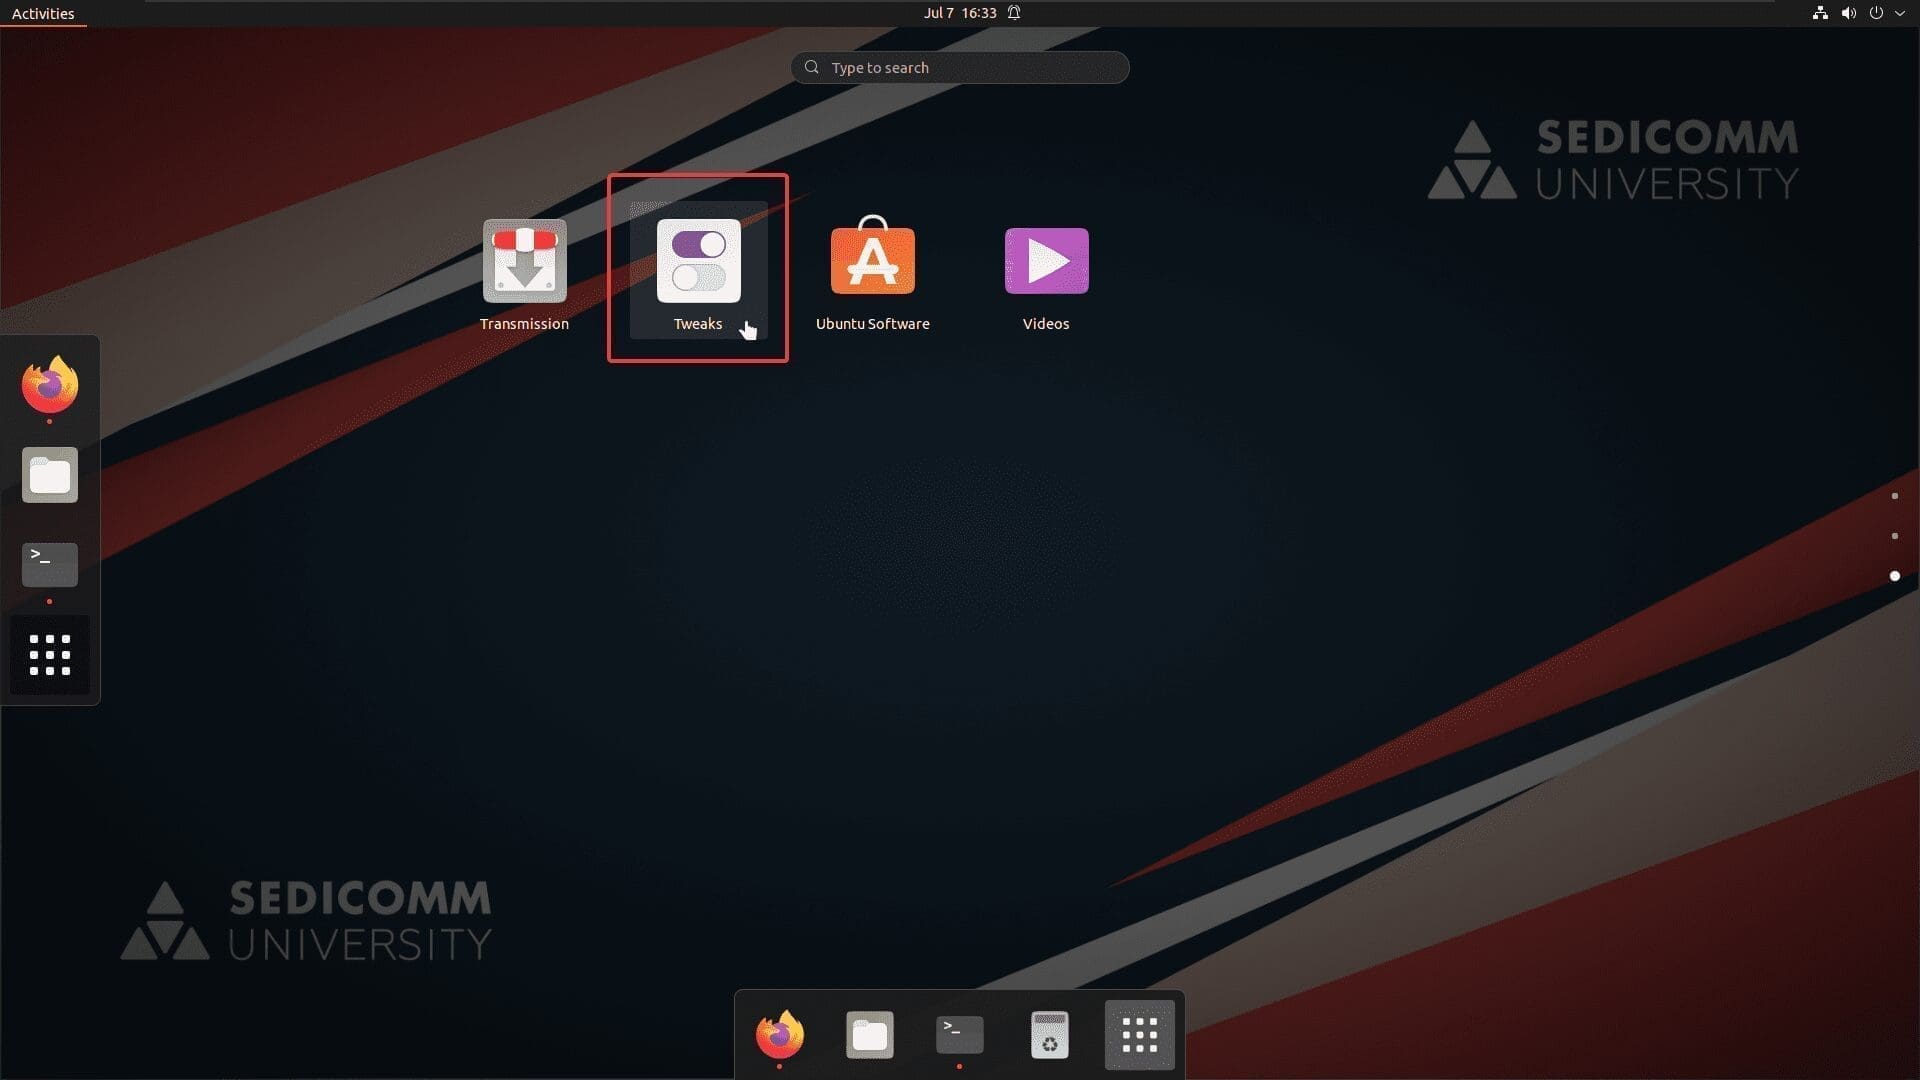1920x1080 pixels.
Task: Open Videos media player
Action: (x=1046, y=260)
